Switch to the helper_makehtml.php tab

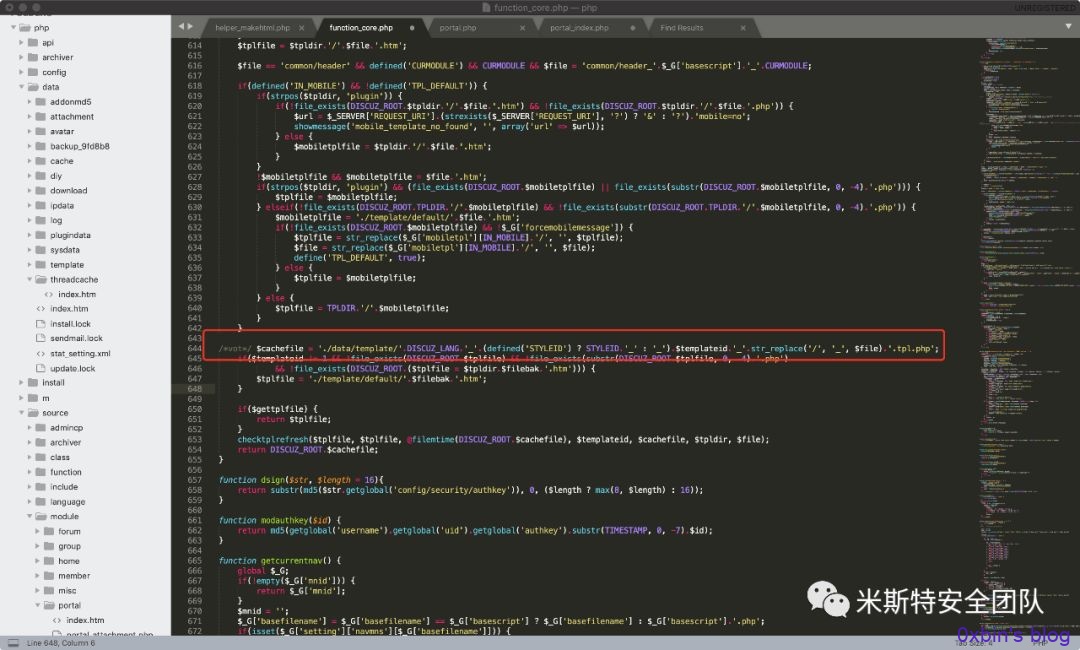[252, 28]
